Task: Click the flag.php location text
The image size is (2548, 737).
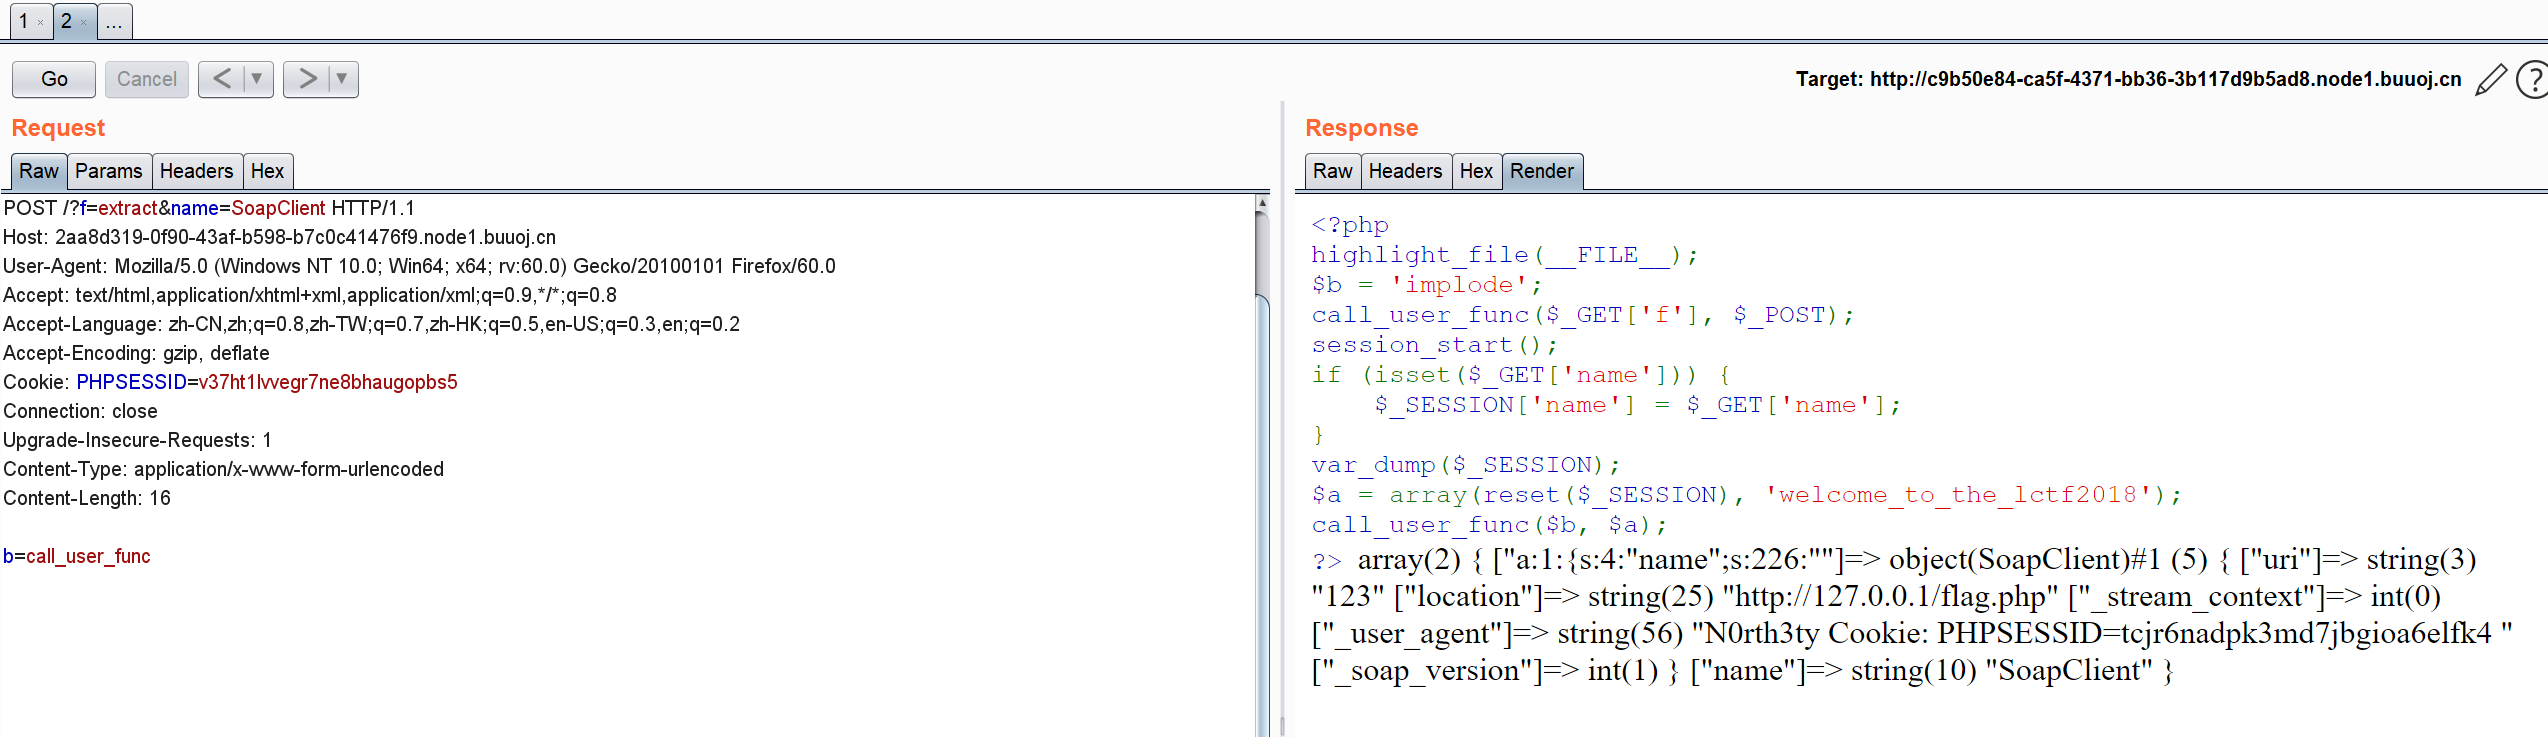Action: 1891,597
